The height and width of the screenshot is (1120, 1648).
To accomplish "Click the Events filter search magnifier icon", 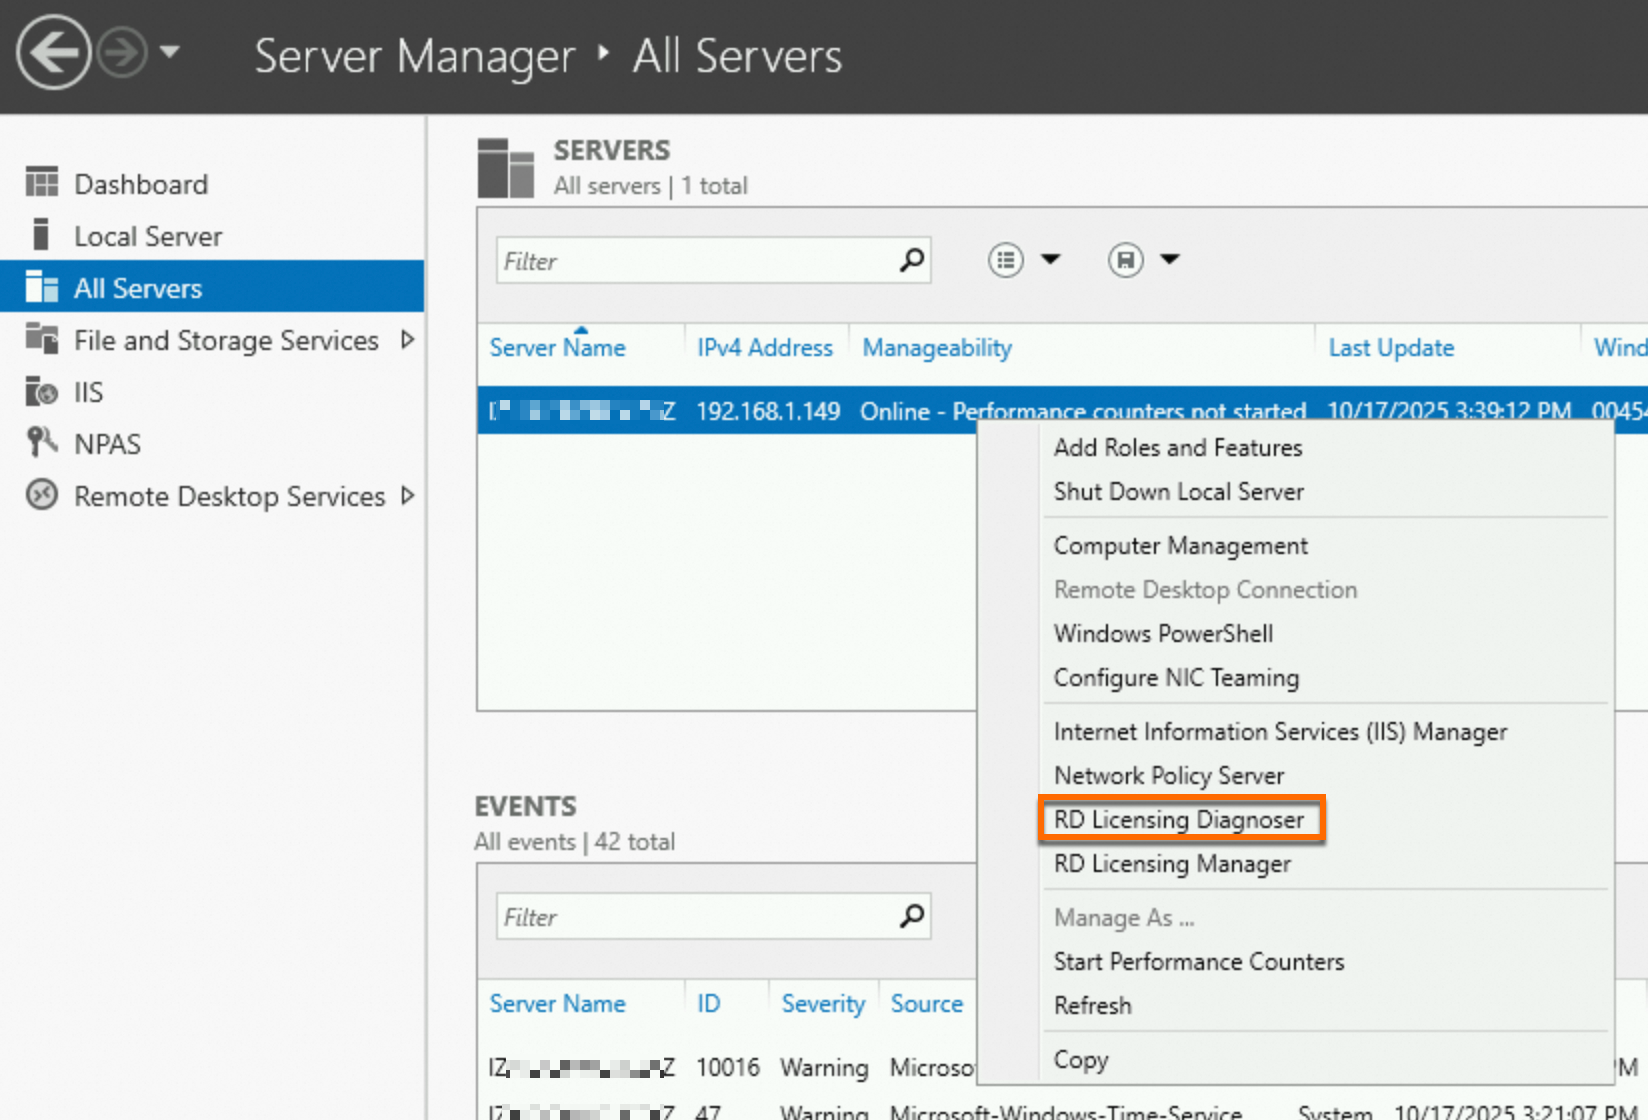I will click(x=911, y=916).
